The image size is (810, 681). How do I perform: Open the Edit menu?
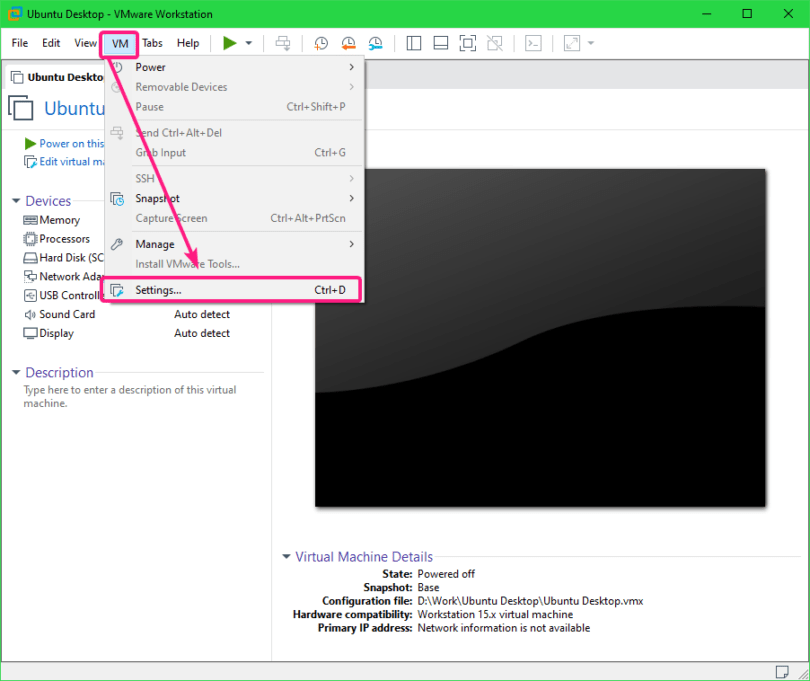pos(51,43)
